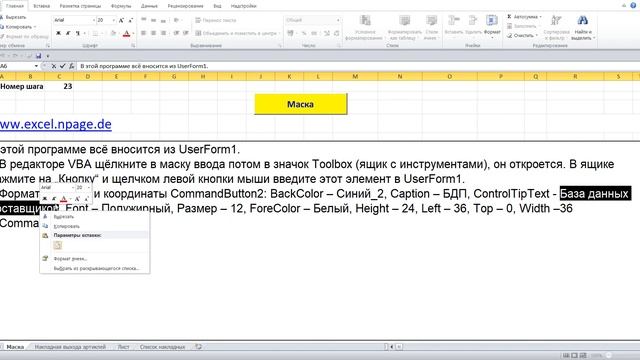Center text horizontally in the ribbon
Image resolution: width=640 pixels, height=360 pixels.
153,33
